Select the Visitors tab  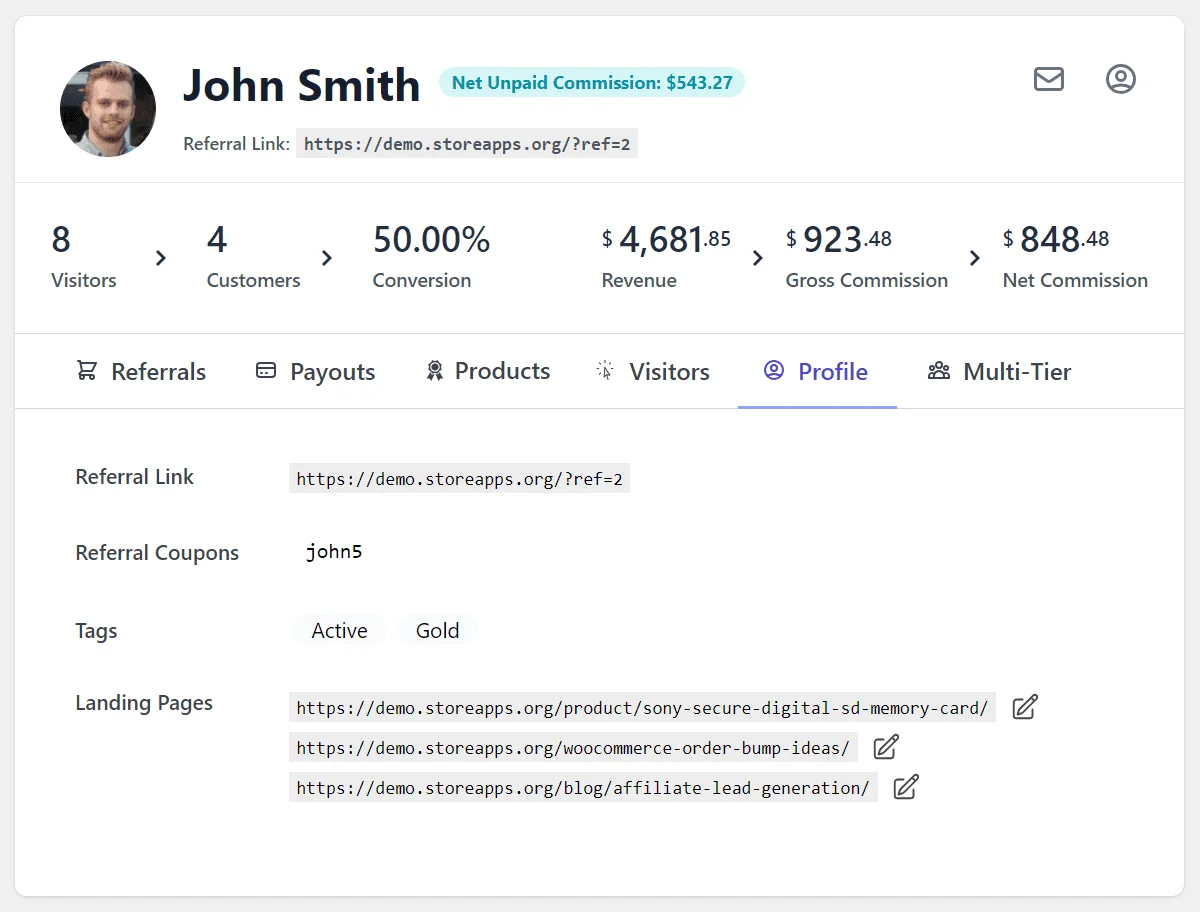(652, 372)
